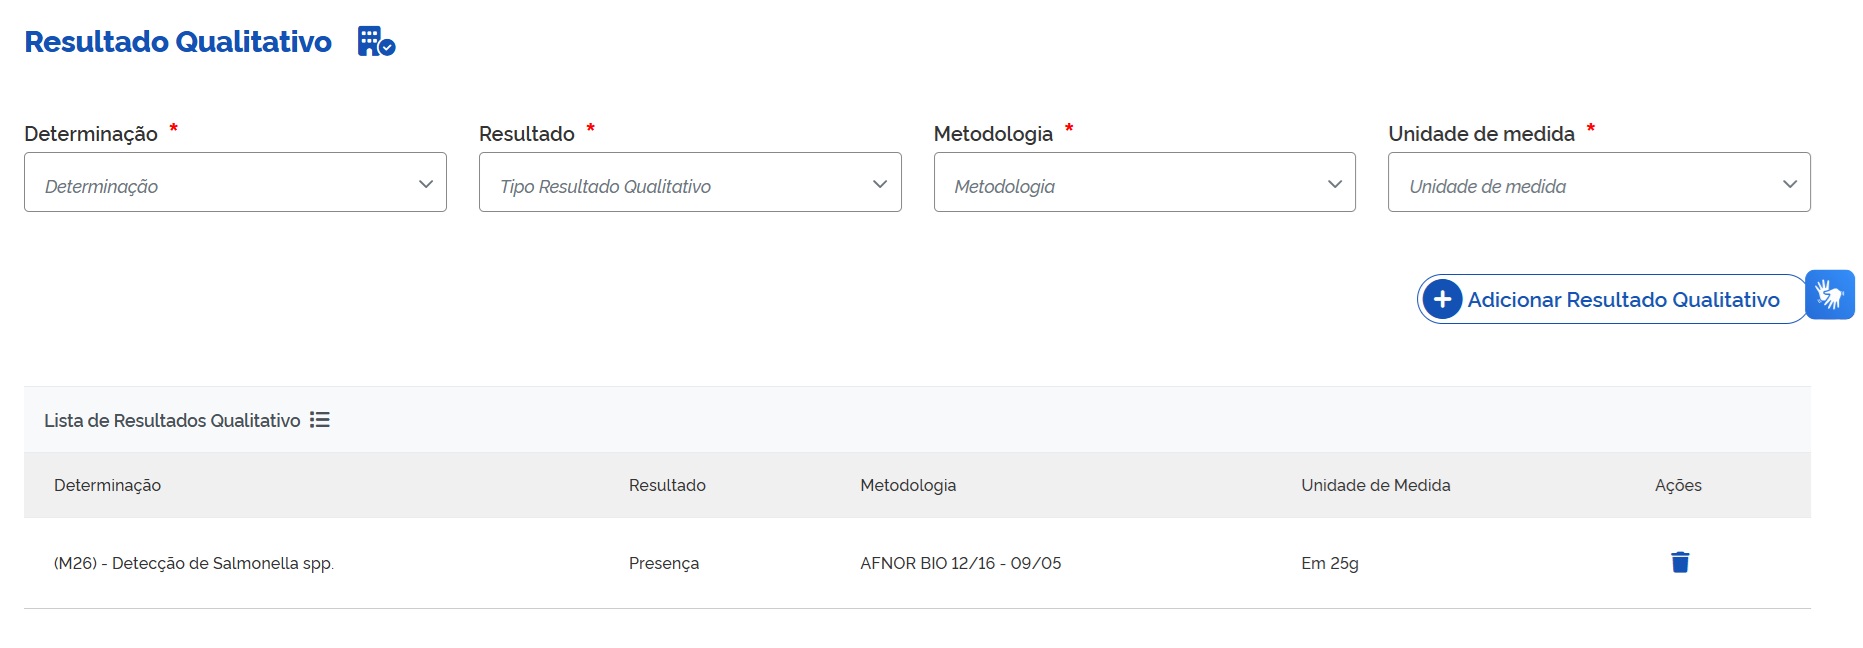1863x648 pixels.
Task: Open the Metodologia dropdown
Action: 1144,182
